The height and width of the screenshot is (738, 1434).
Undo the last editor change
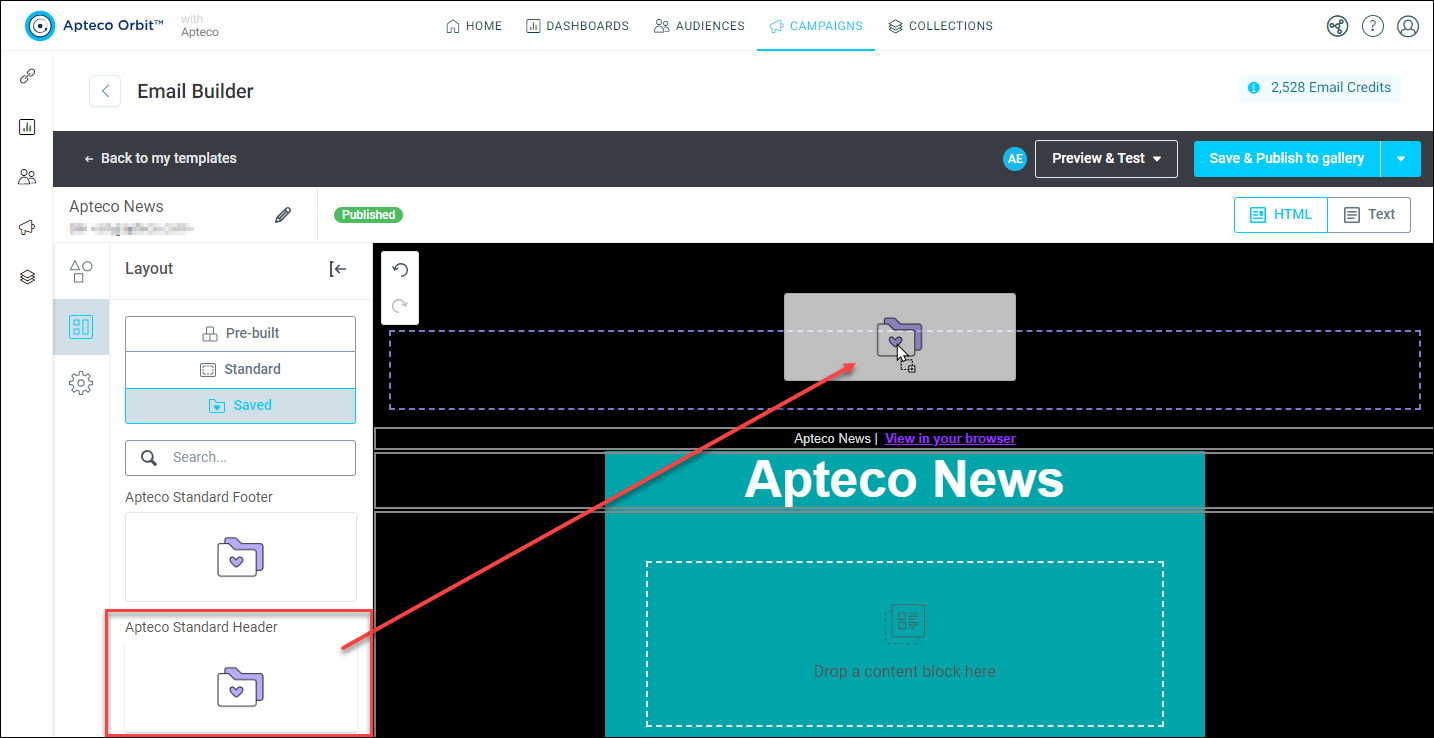[x=400, y=270]
